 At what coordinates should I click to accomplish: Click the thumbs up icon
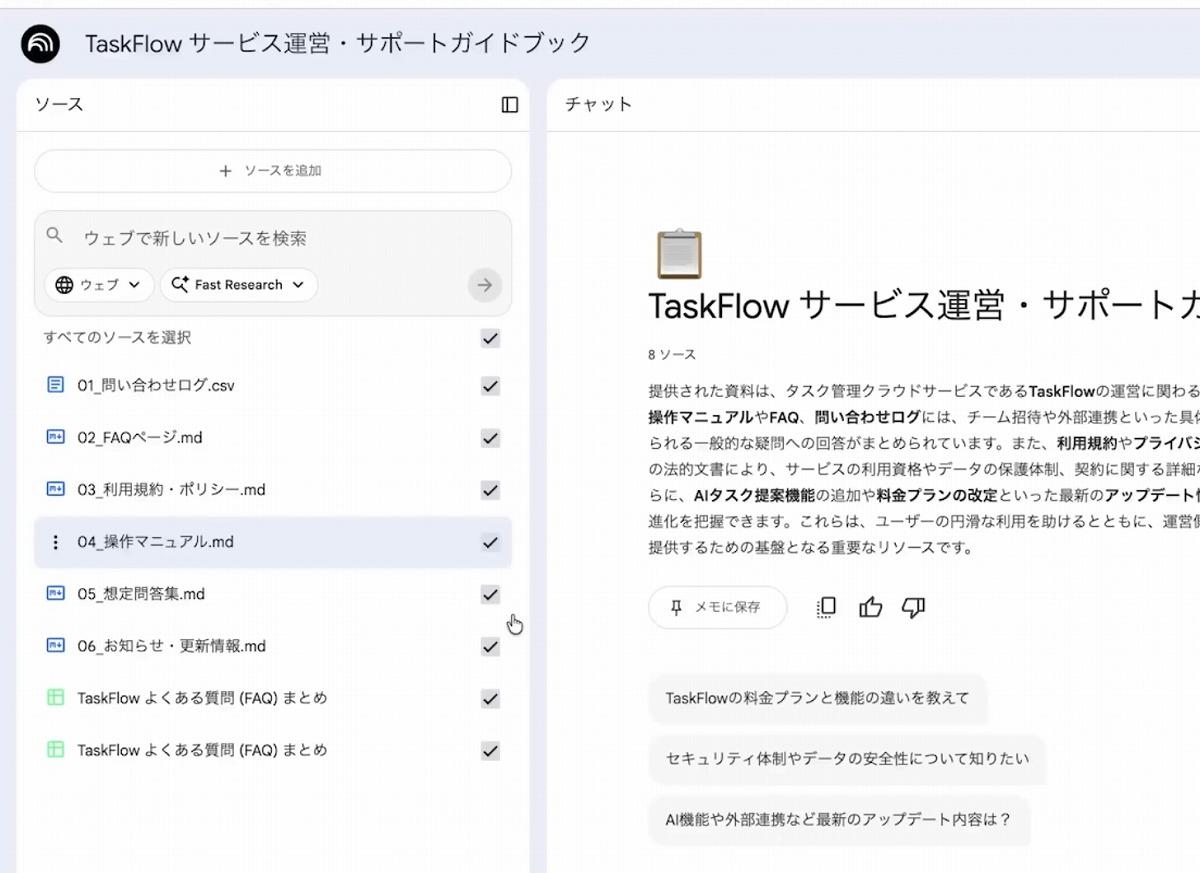click(870, 607)
